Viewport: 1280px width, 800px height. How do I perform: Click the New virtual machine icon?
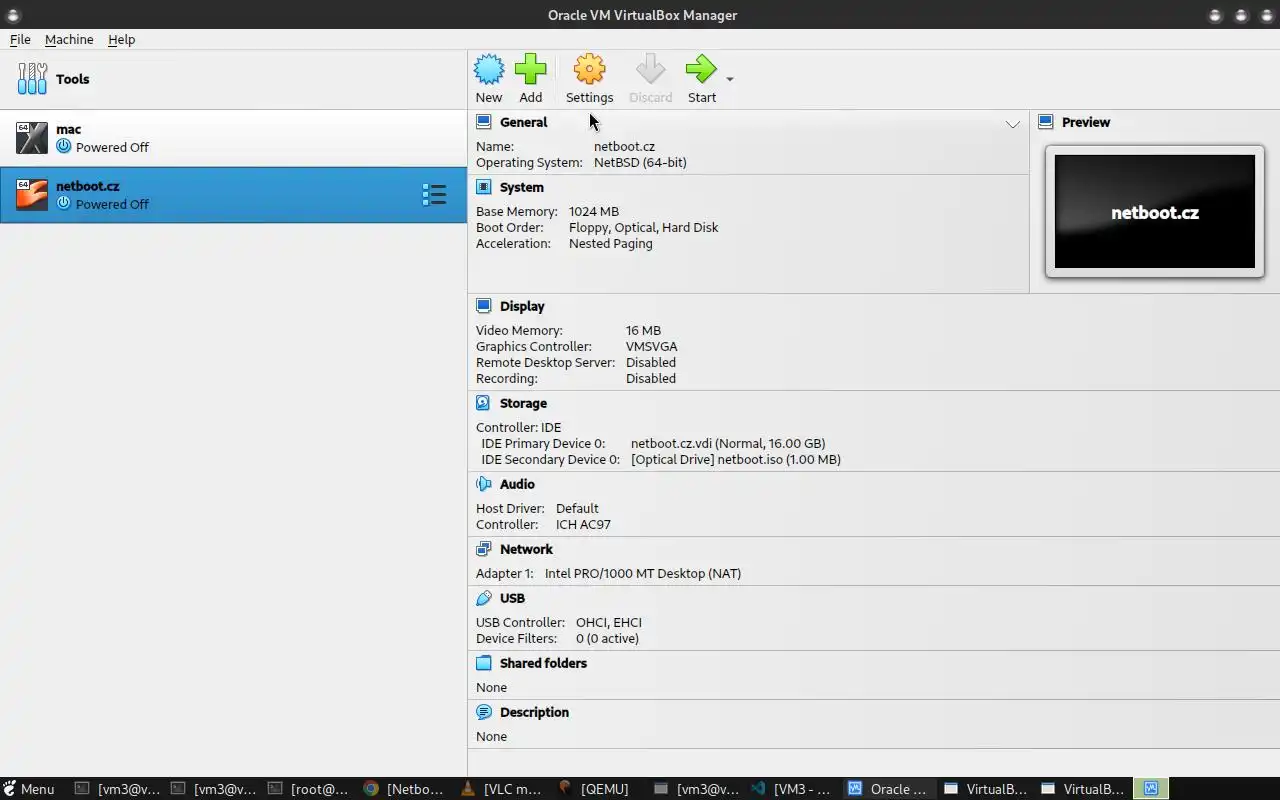pos(489,69)
